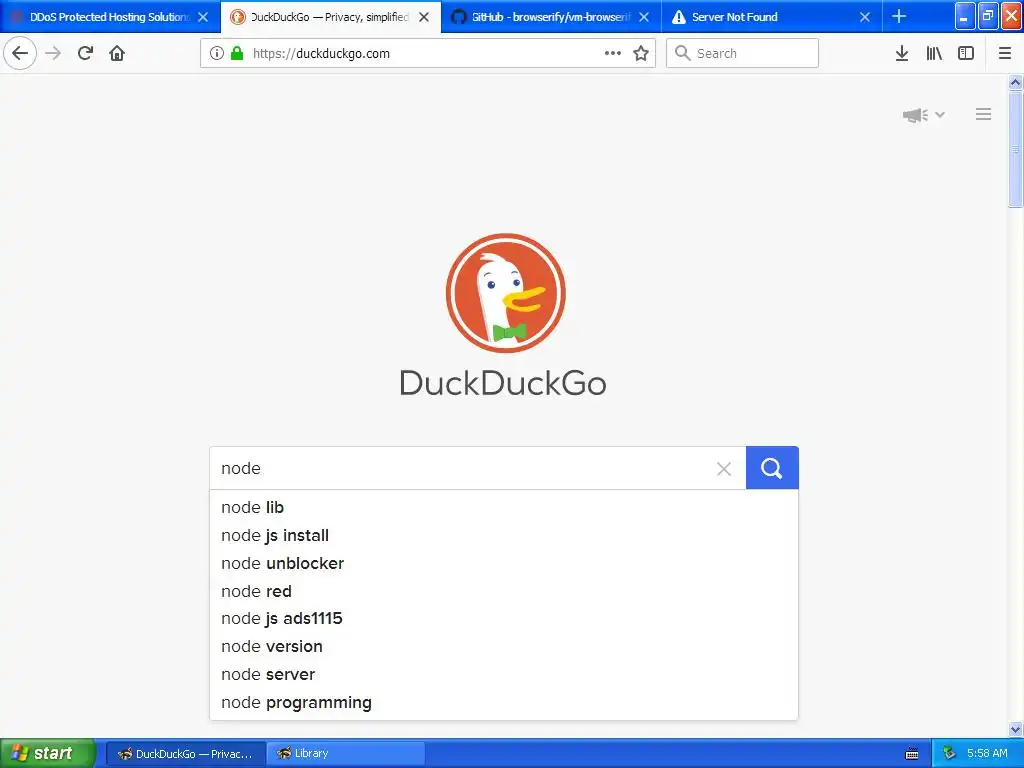Open the Windows Start button
This screenshot has height=768, width=1024.
click(48, 753)
